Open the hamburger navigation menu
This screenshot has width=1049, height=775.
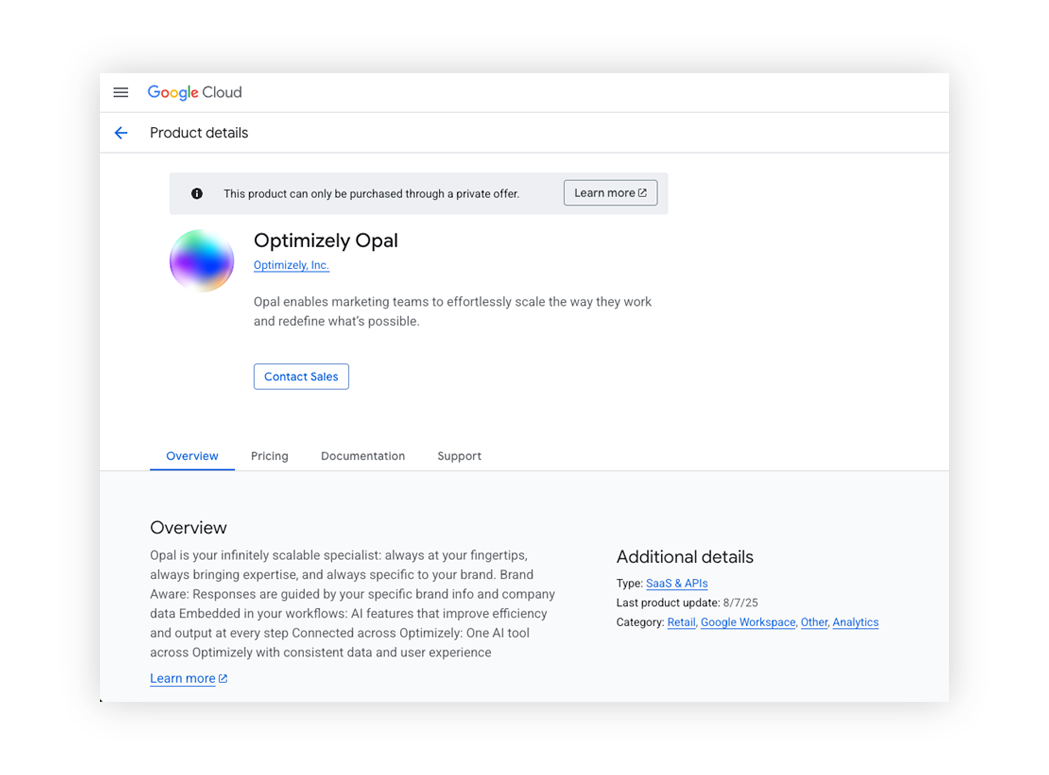(121, 92)
